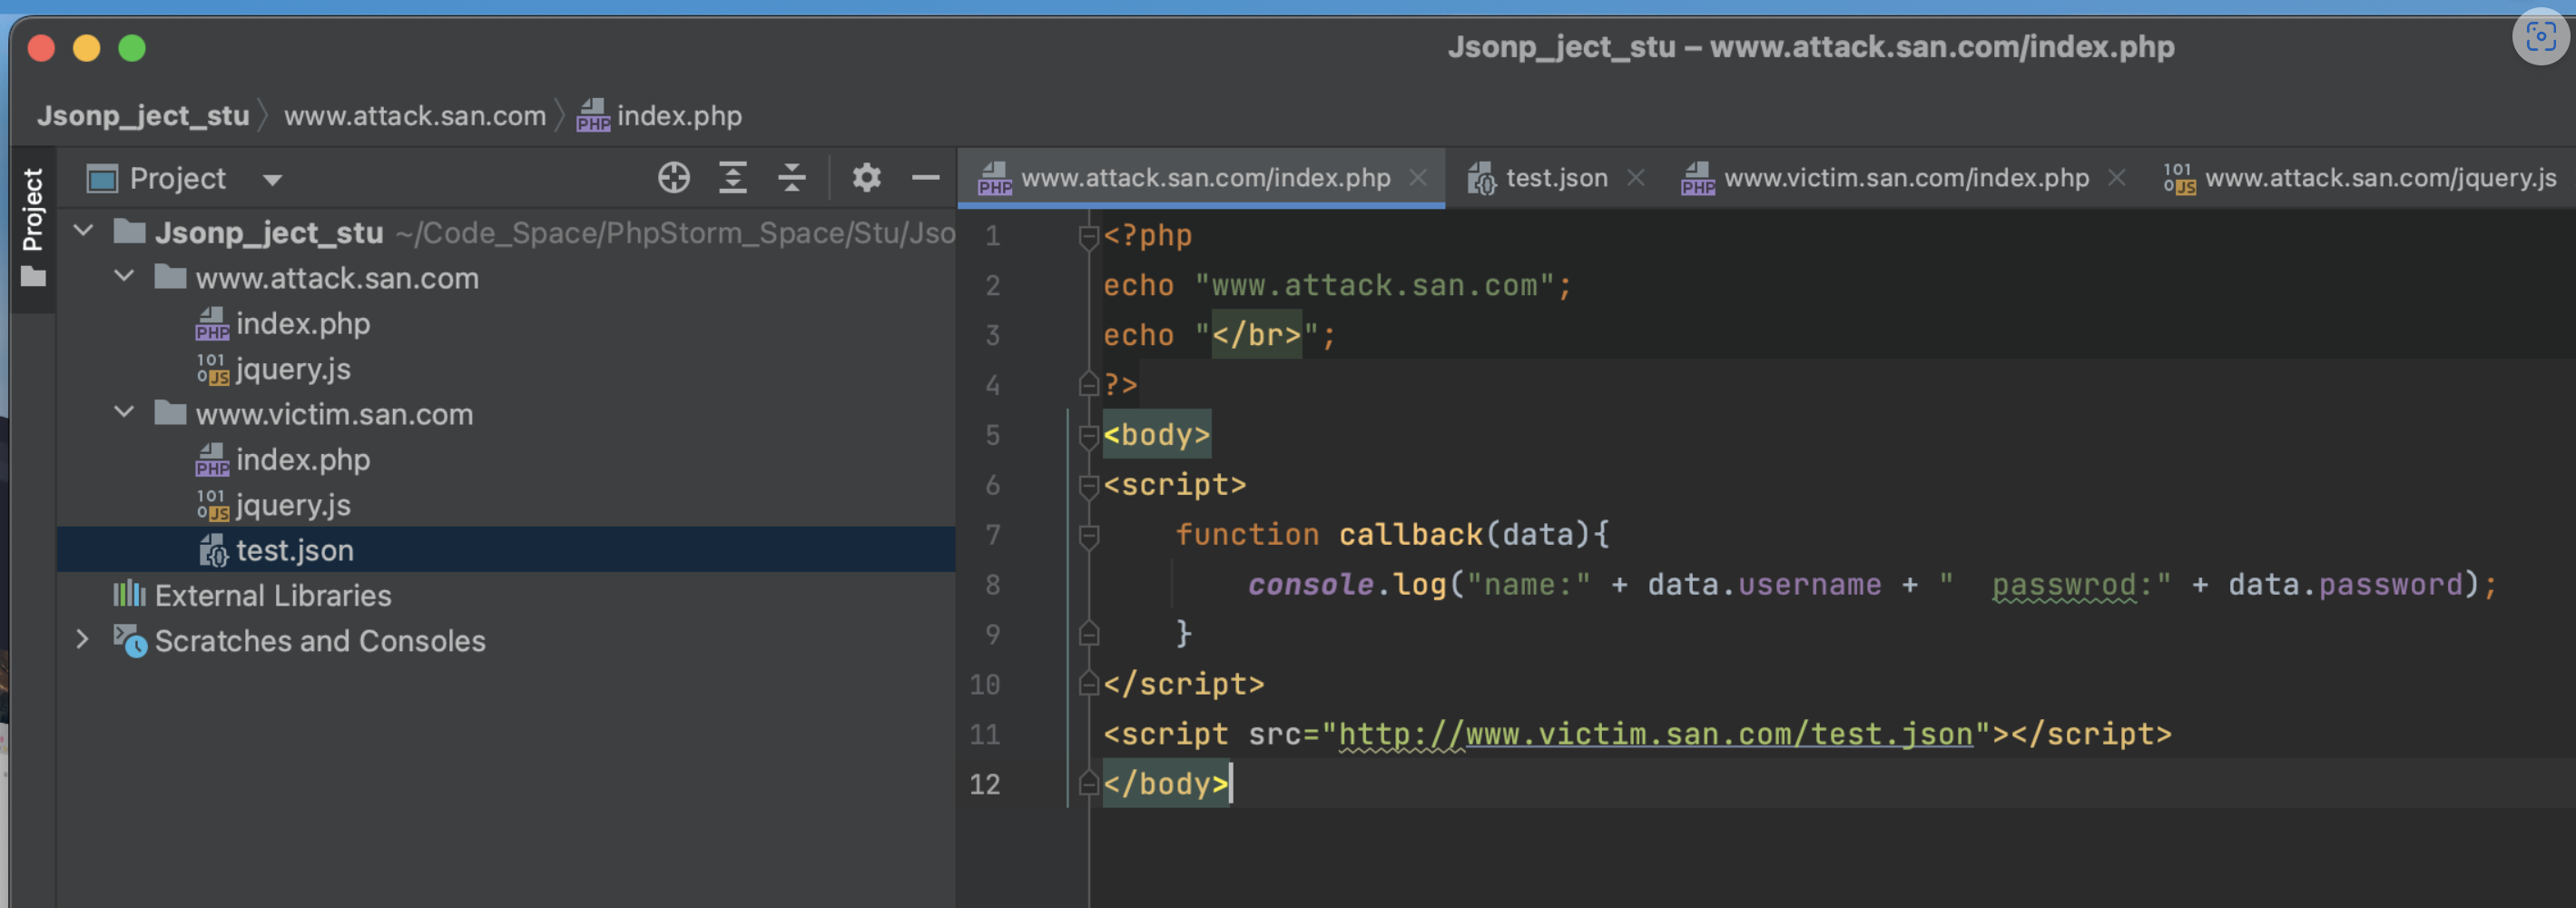Click line number 8 in the gutter
The height and width of the screenshot is (908, 2576).
click(x=992, y=585)
